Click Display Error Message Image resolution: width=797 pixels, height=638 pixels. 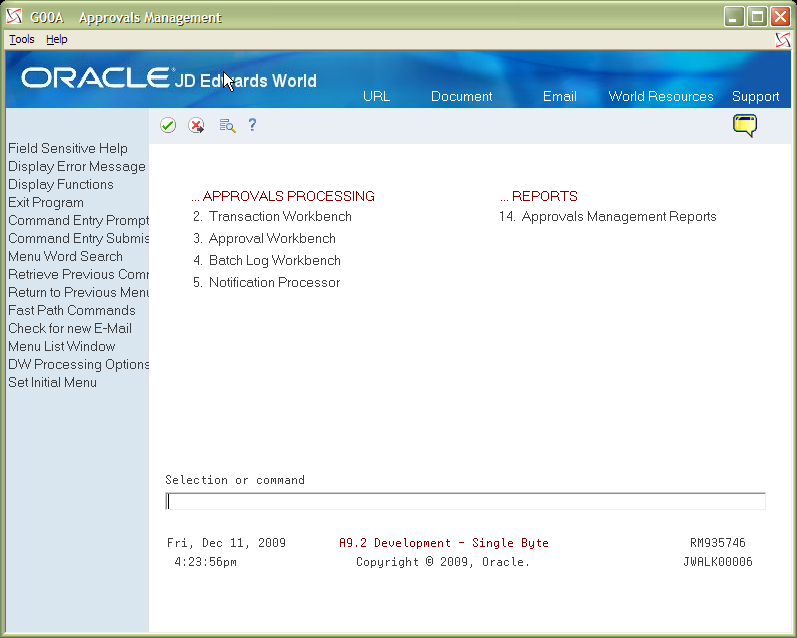coord(77,166)
